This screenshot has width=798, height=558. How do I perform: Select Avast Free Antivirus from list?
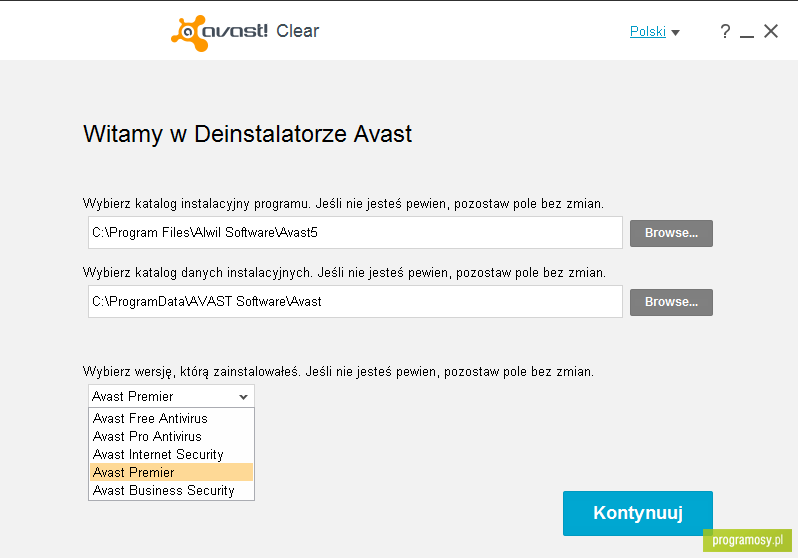coord(171,418)
